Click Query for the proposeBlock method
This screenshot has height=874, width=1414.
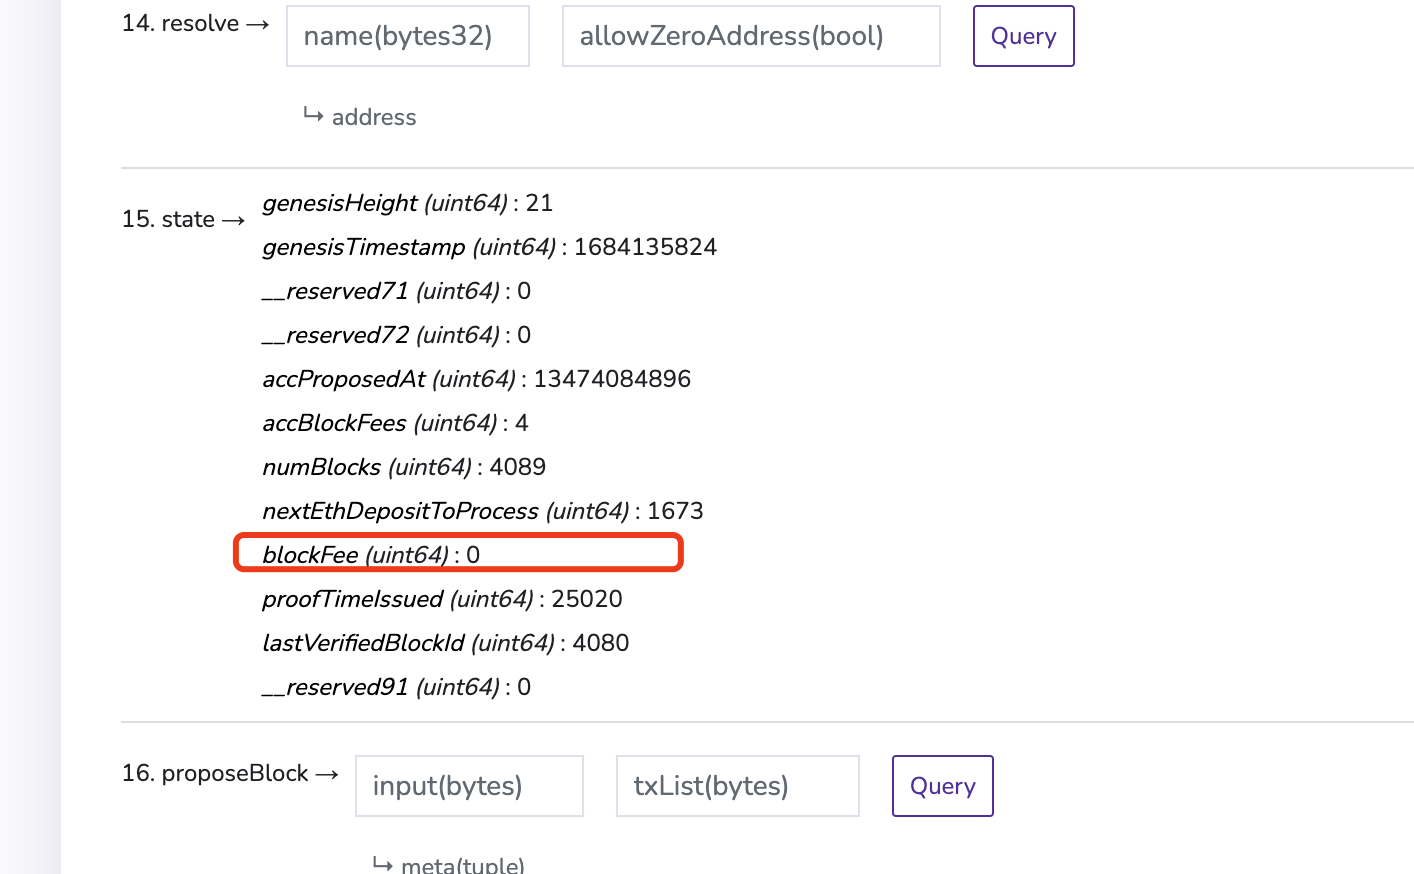point(941,786)
